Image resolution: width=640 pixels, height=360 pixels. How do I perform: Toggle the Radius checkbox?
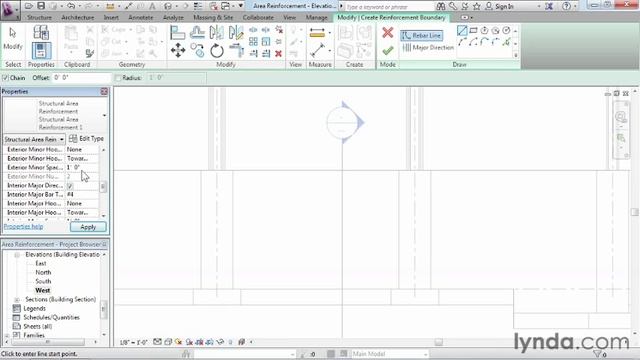coord(118,78)
